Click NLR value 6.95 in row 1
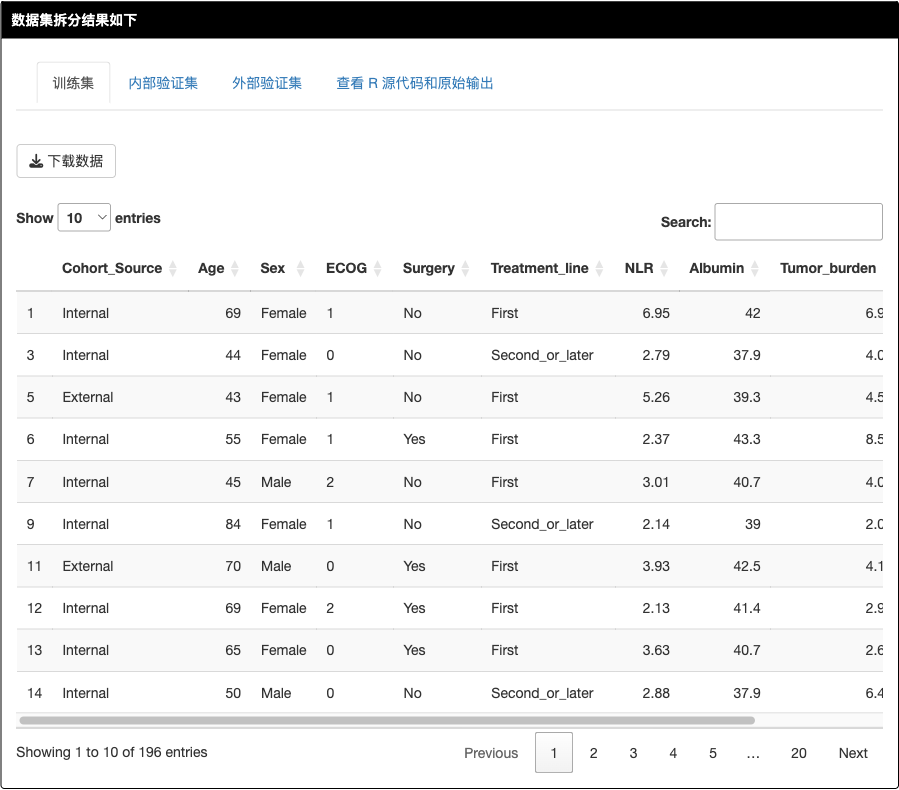899x790 pixels. point(656,313)
